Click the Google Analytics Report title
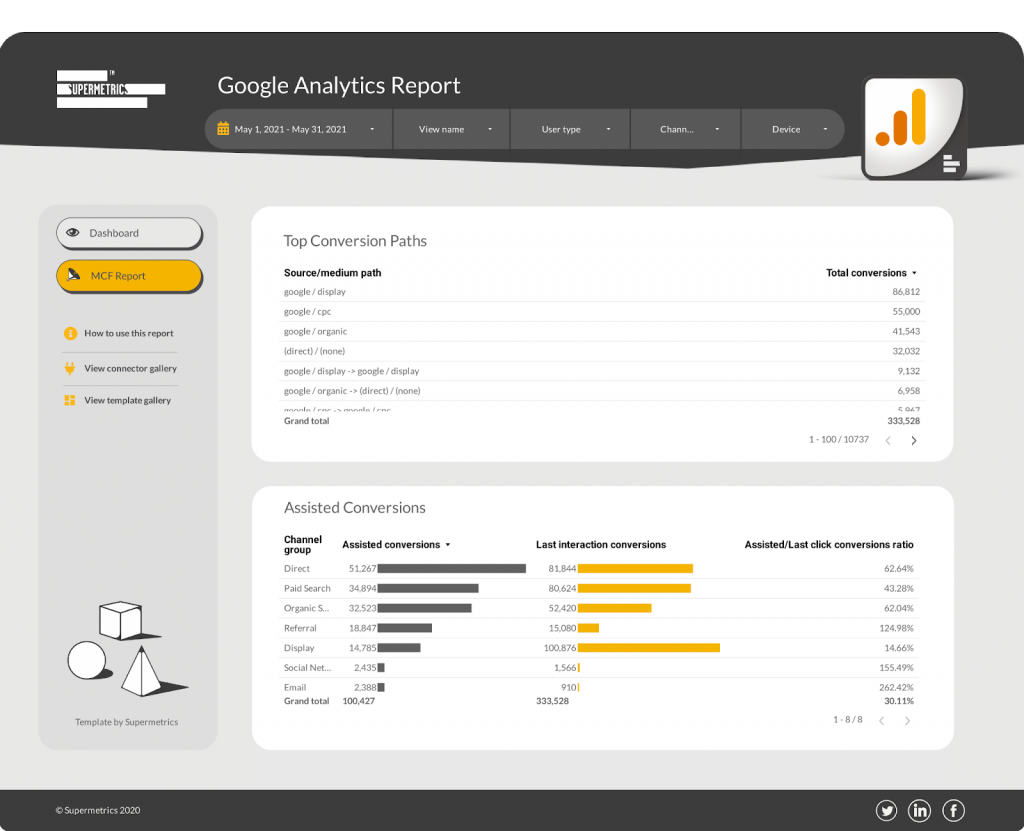1024x831 pixels. [339, 86]
